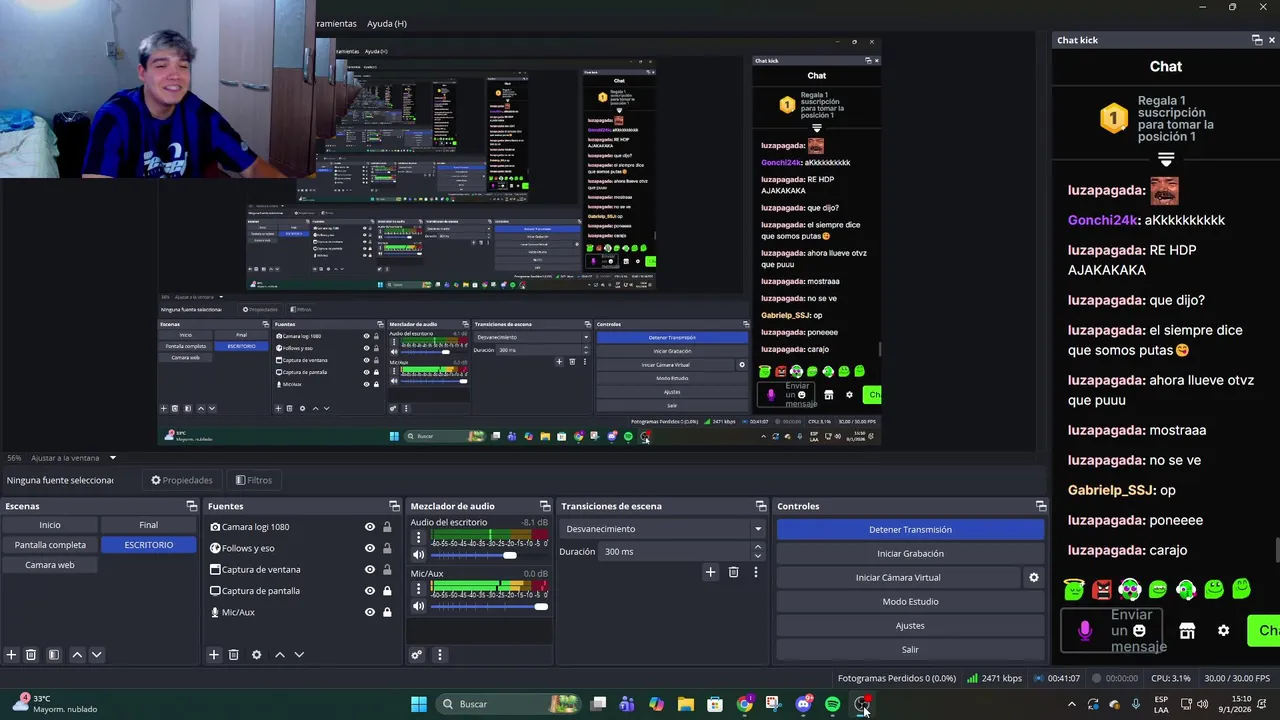Open the Mic/Aux three-dot options
1280x720 pixels.
pos(418,588)
